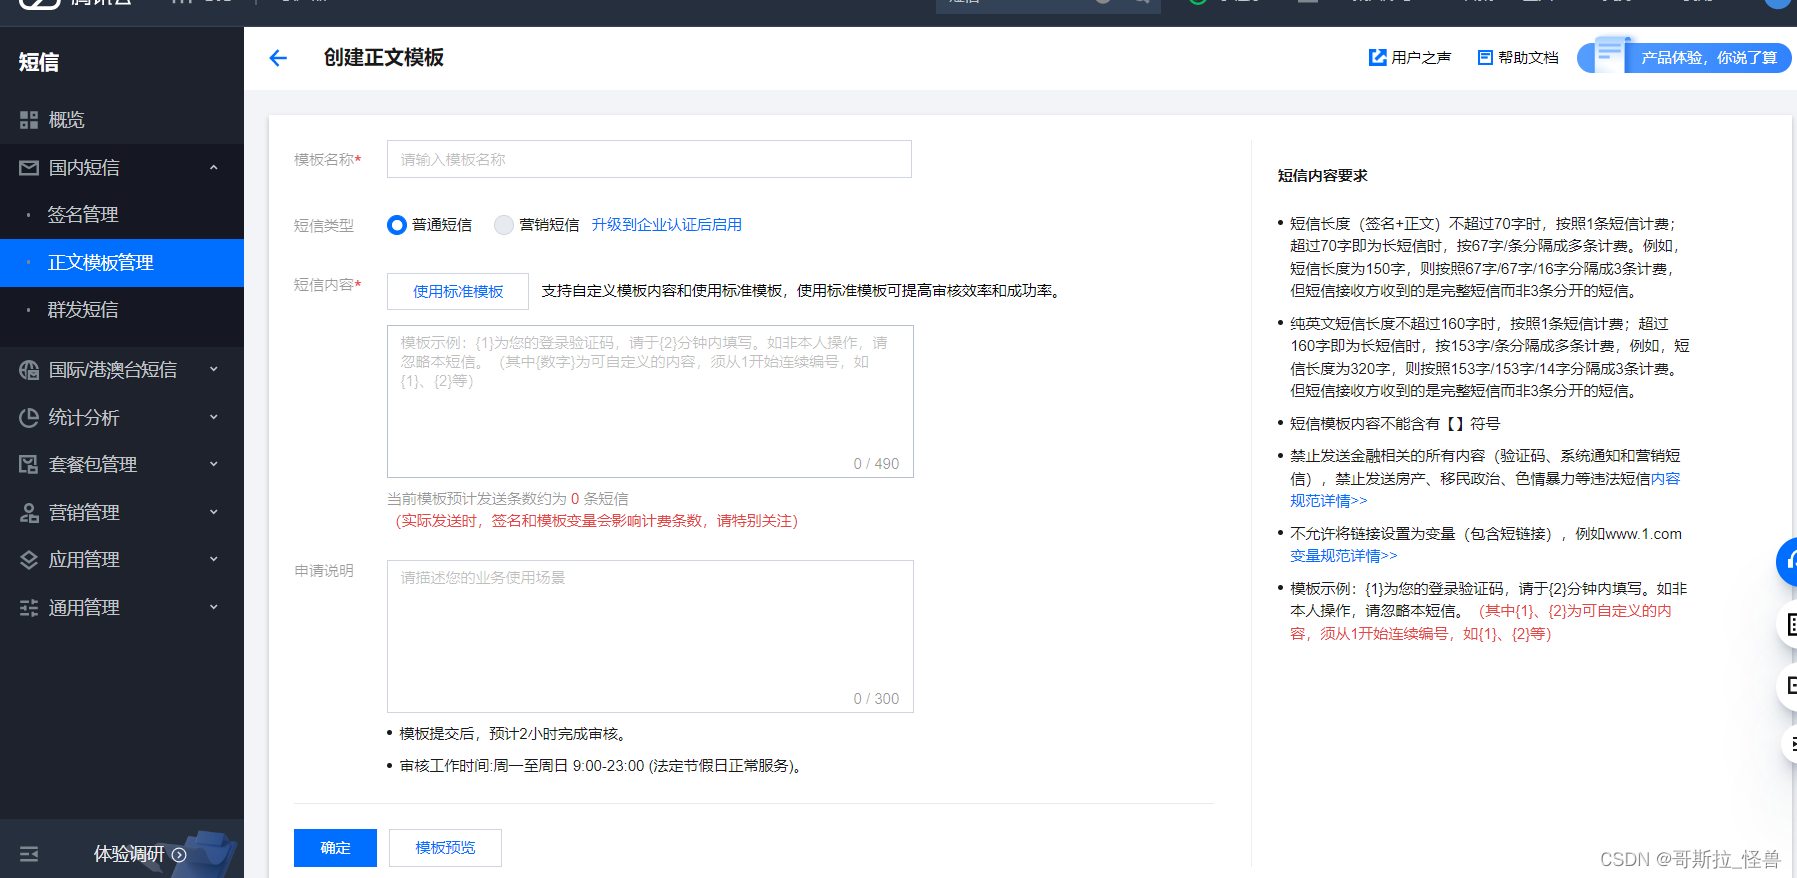Image resolution: width=1797 pixels, height=878 pixels.
Task: Open the 营销管理 menu label
Action: coord(84,513)
